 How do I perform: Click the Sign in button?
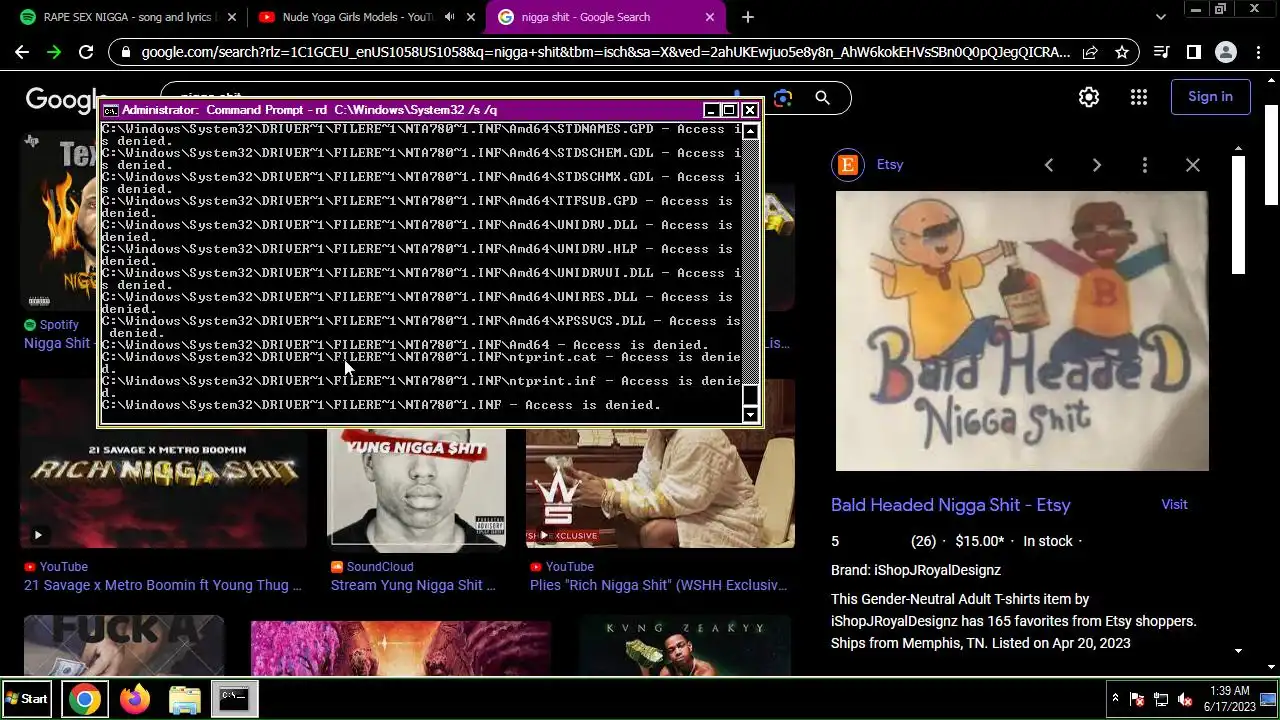coord(1210,97)
